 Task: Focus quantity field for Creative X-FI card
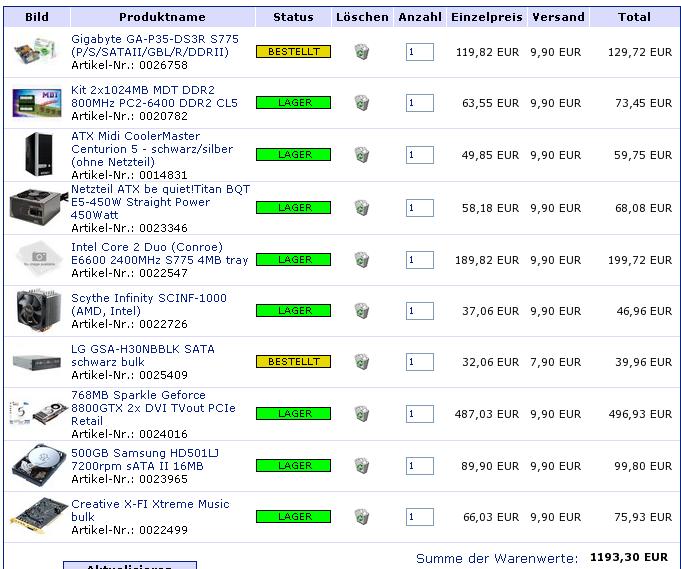point(420,517)
